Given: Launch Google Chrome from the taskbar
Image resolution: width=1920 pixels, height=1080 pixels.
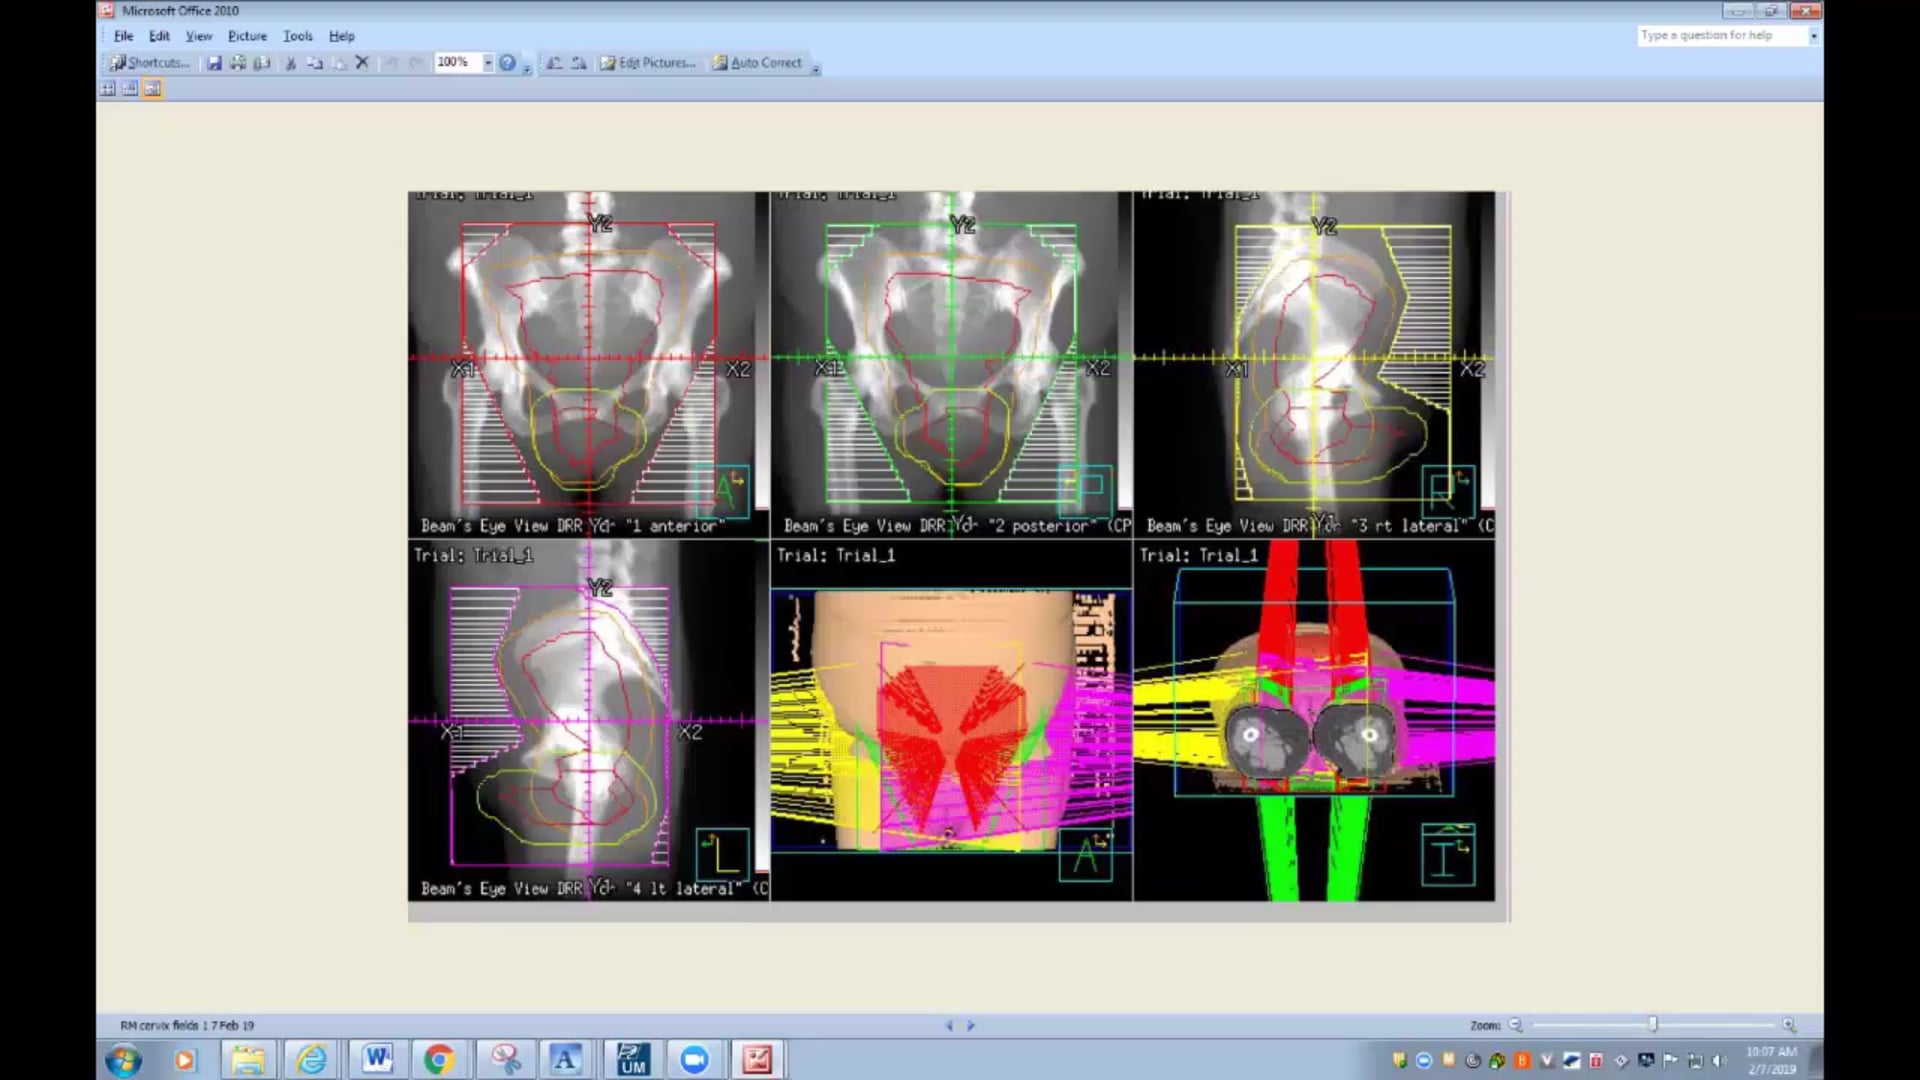Looking at the screenshot, I should [440, 1058].
